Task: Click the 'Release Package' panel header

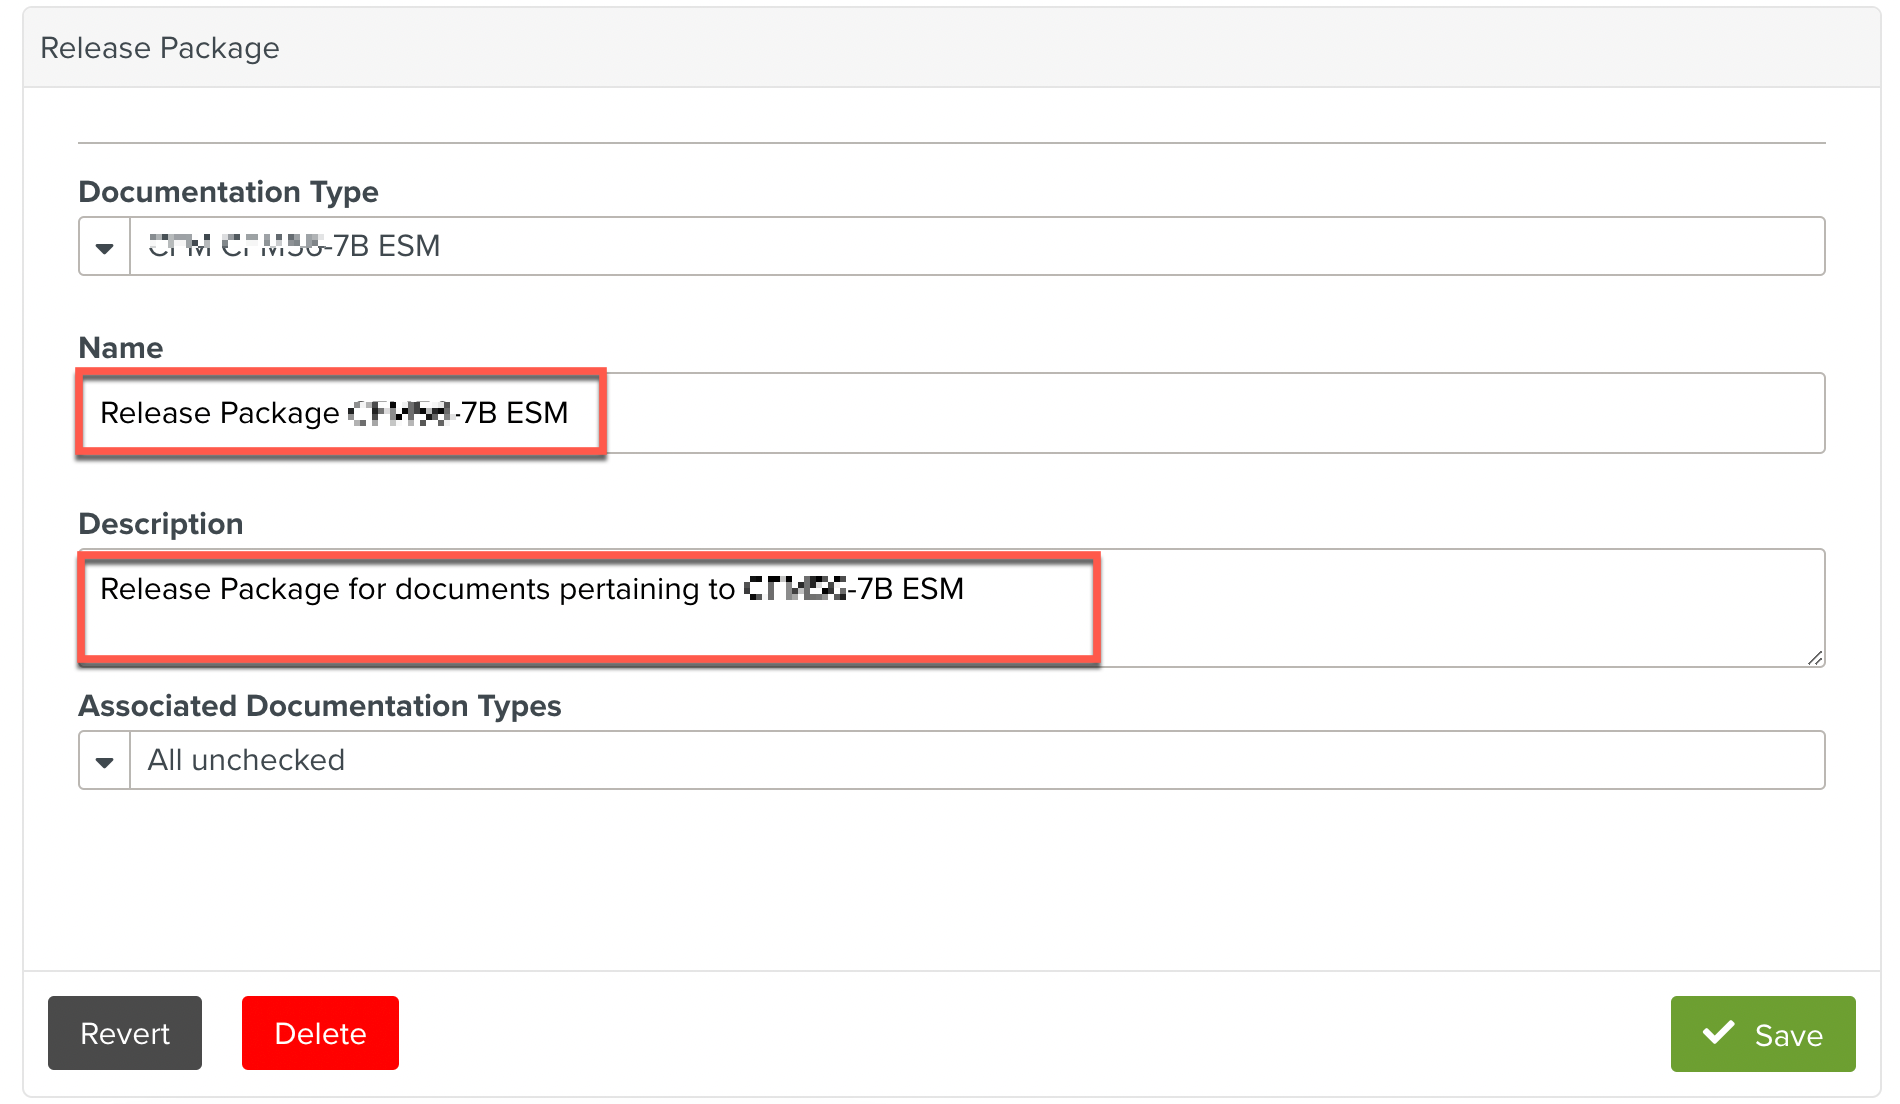Action: pyautogui.click(x=160, y=48)
